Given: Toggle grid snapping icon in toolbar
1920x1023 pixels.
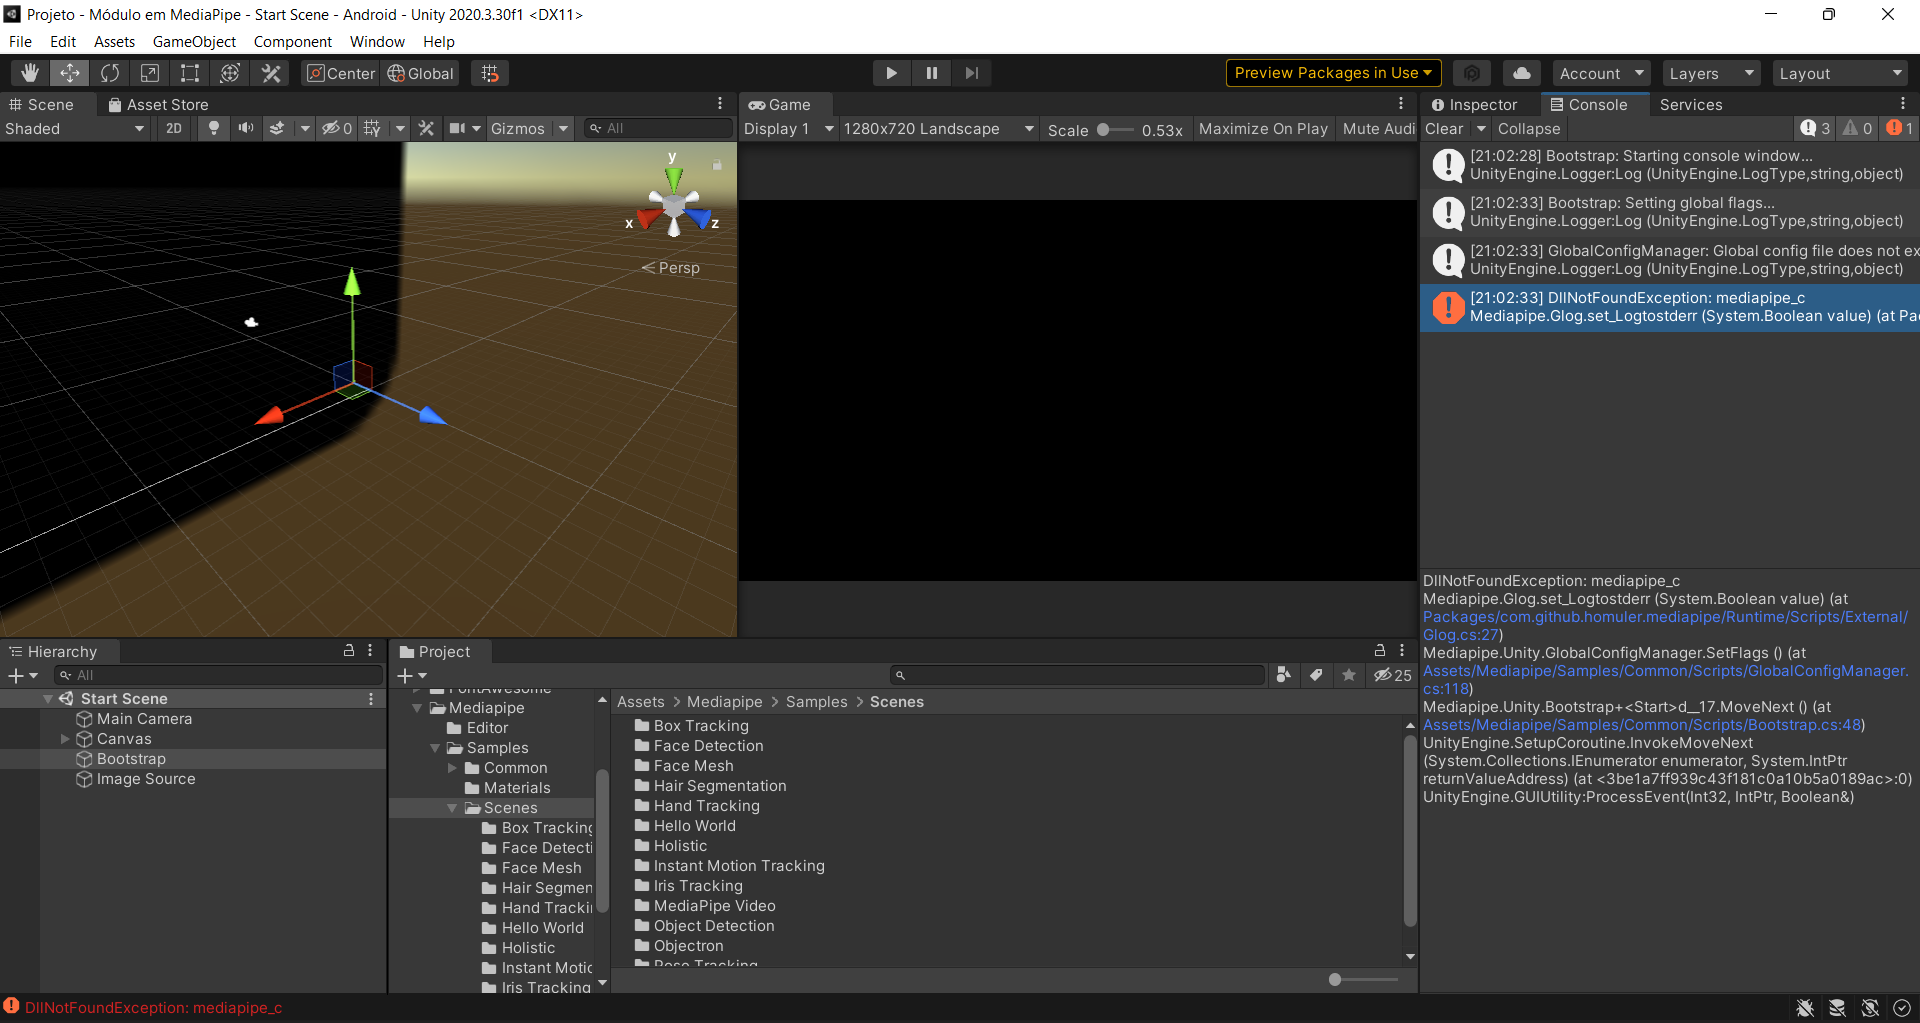Looking at the screenshot, I should (x=490, y=73).
